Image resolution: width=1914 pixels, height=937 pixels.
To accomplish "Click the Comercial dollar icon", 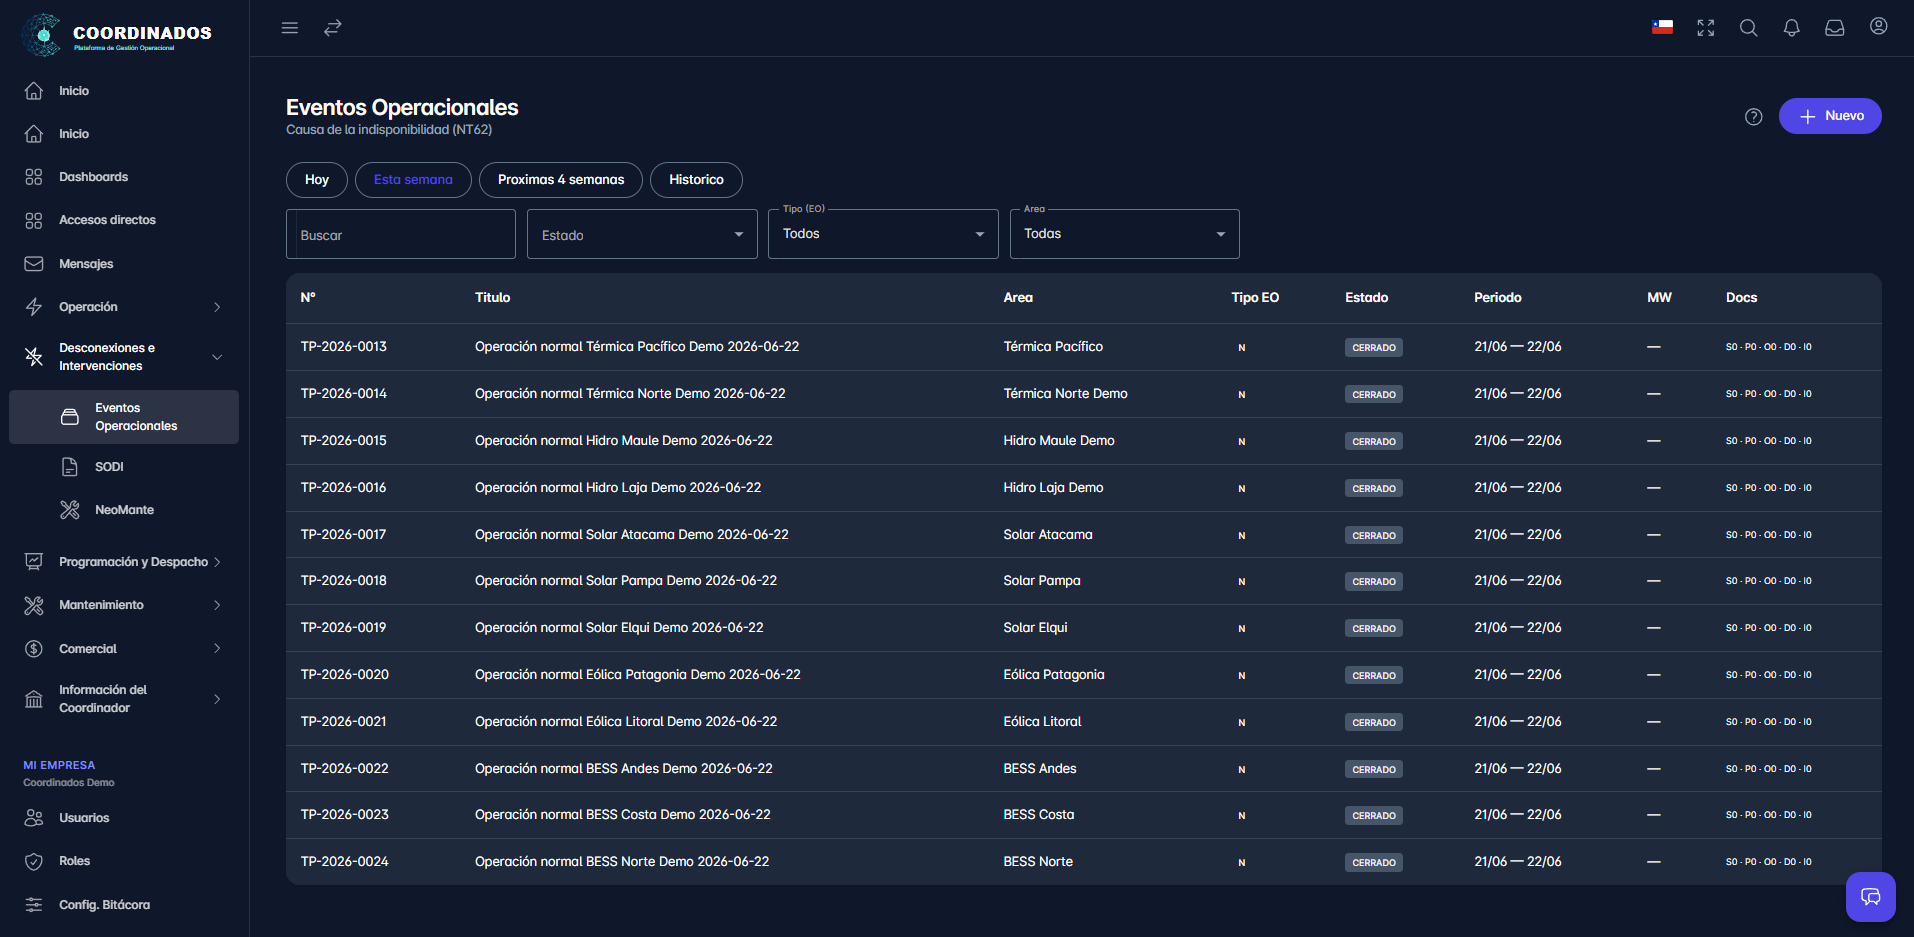I will click(34, 649).
